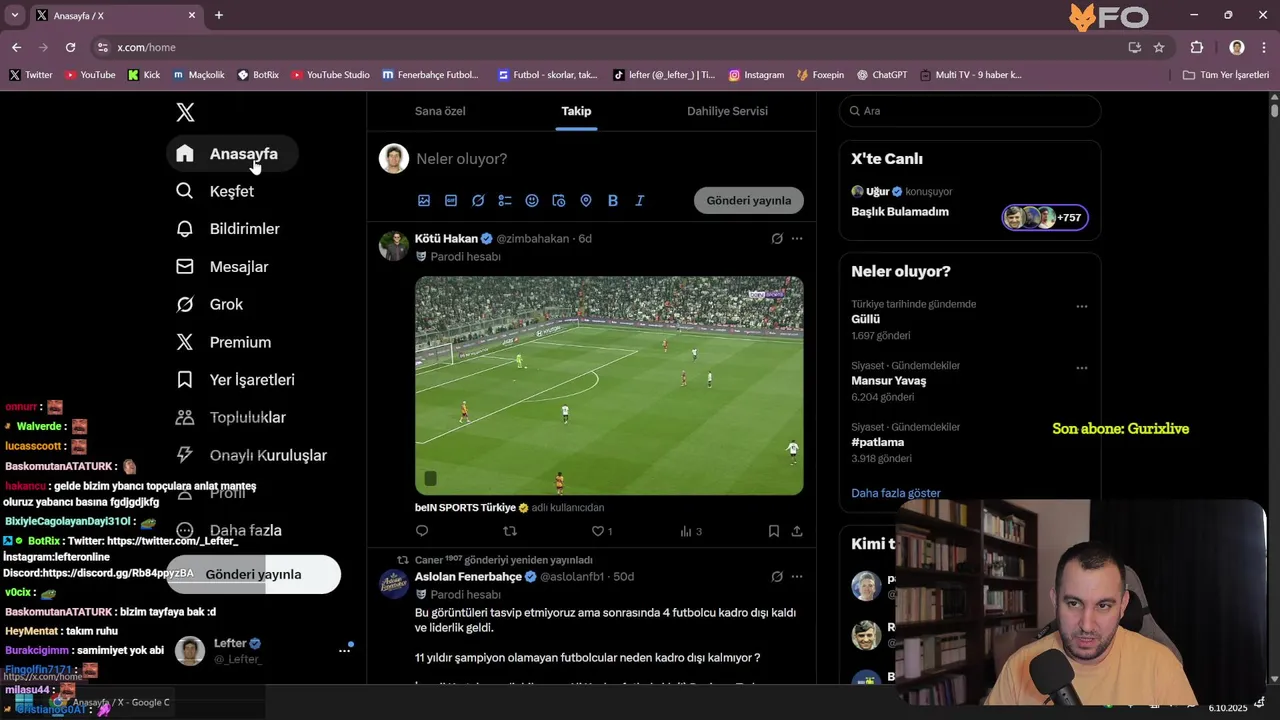Open more options on Kötü Hakan post
This screenshot has width=1280, height=720.
point(797,238)
